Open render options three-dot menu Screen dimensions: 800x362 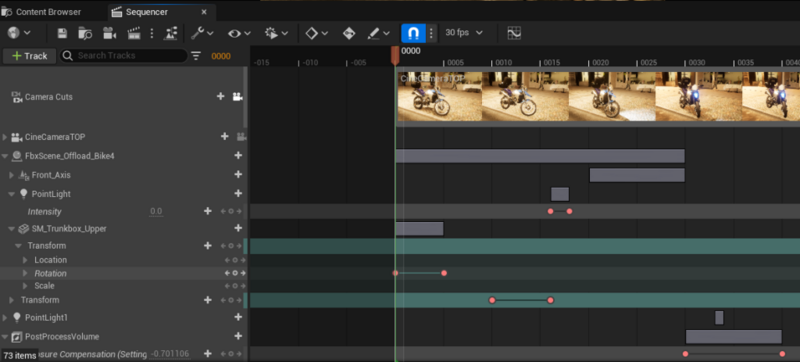click(x=152, y=34)
